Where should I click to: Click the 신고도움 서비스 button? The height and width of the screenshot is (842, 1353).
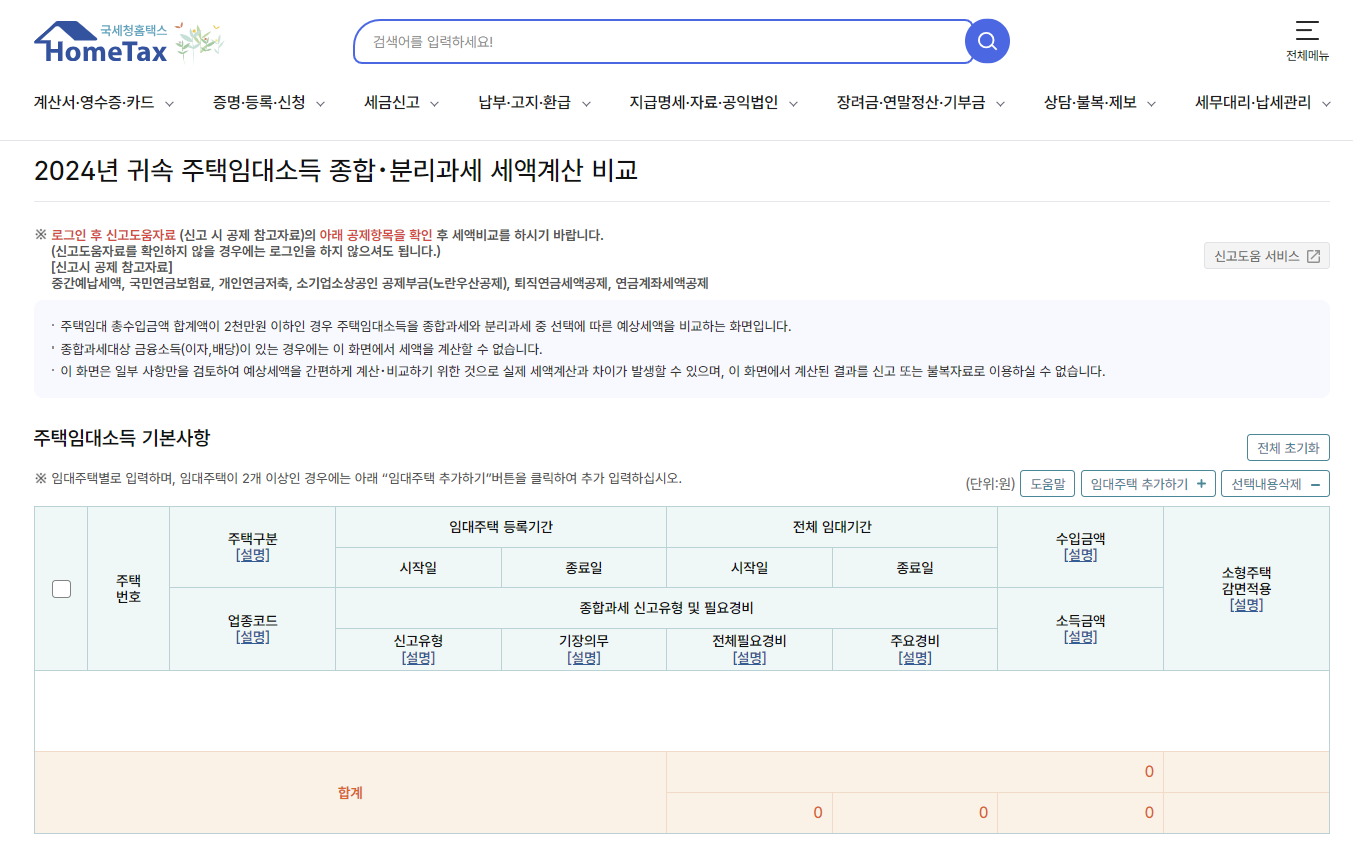[1266, 256]
